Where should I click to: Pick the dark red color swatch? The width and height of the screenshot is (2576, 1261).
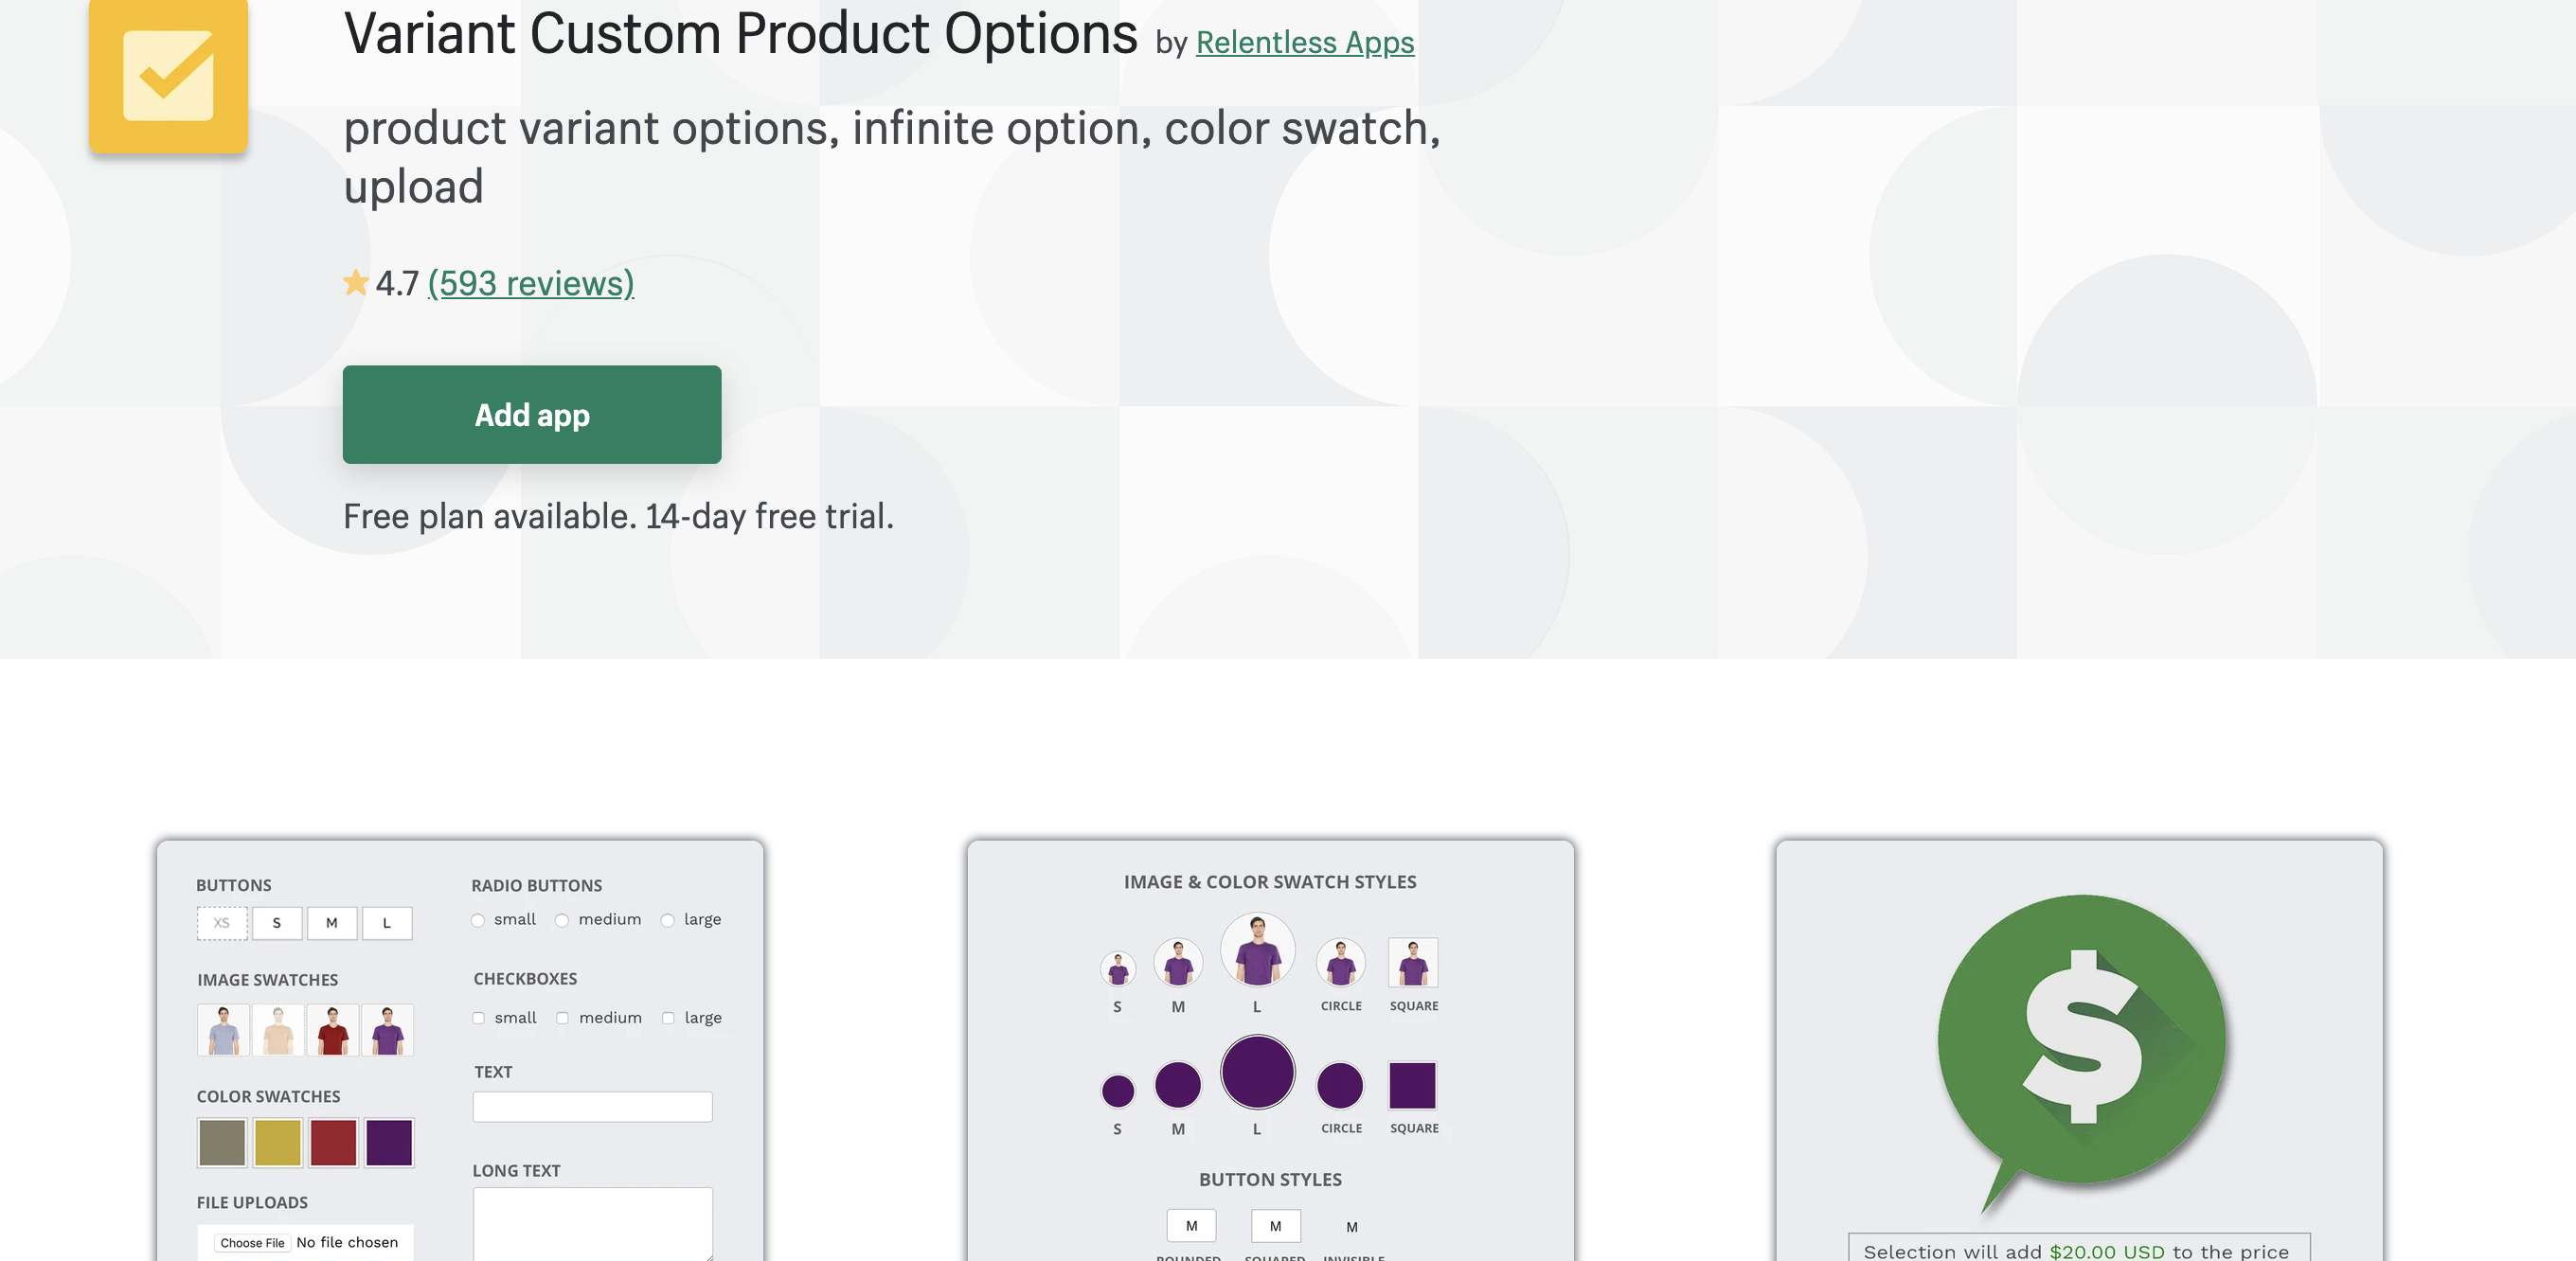333,1142
